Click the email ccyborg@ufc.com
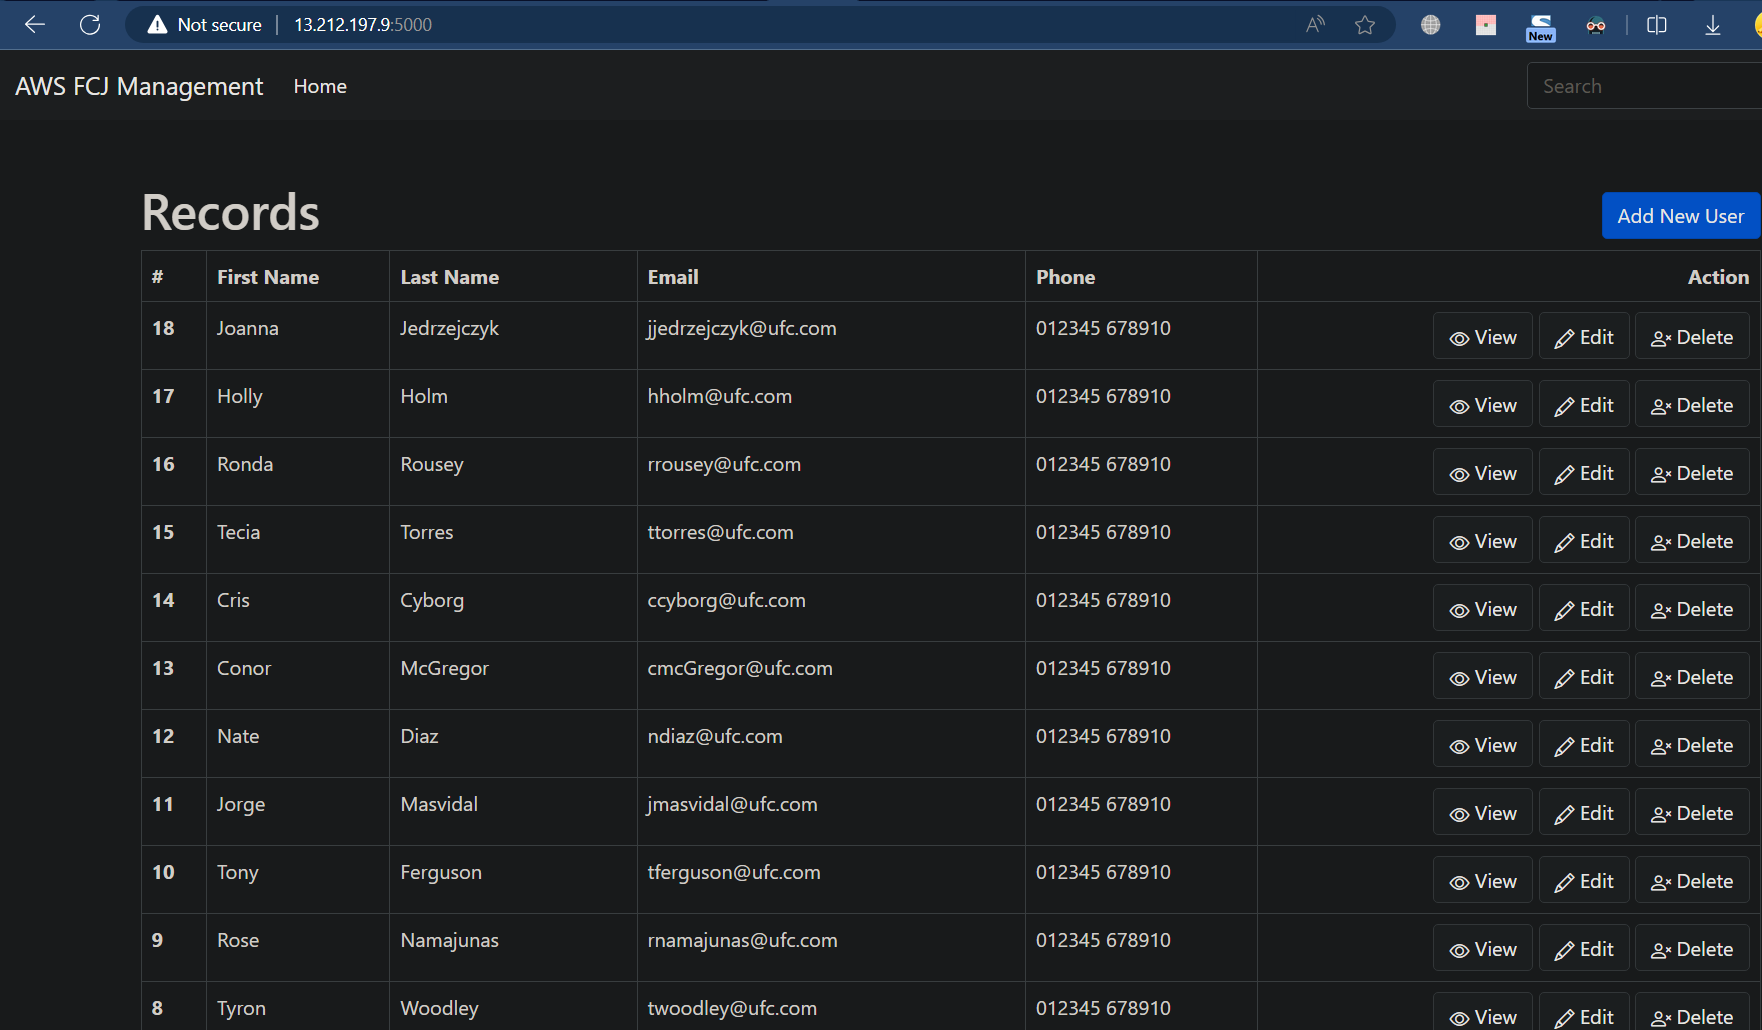The width and height of the screenshot is (1762, 1030). 727,601
